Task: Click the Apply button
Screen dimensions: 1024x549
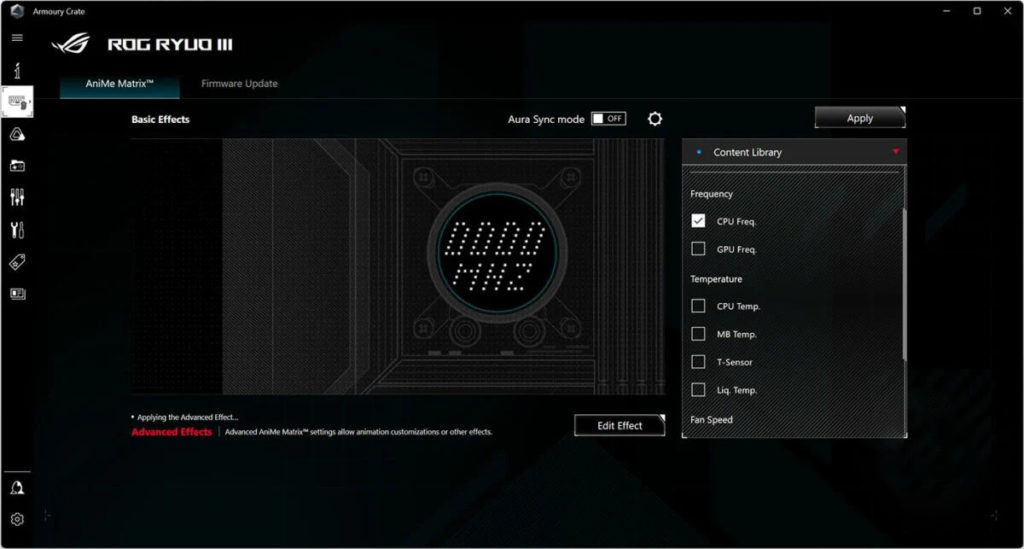Action: (859, 118)
